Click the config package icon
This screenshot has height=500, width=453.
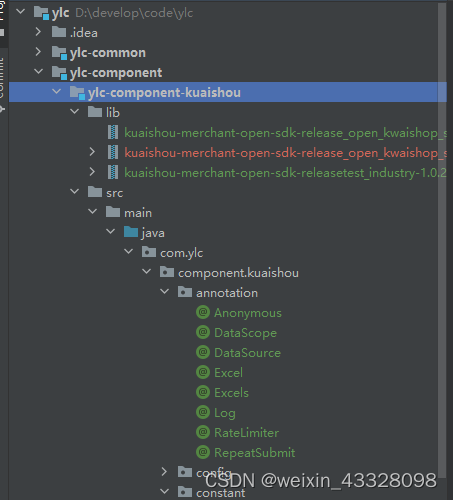coord(185,472)
